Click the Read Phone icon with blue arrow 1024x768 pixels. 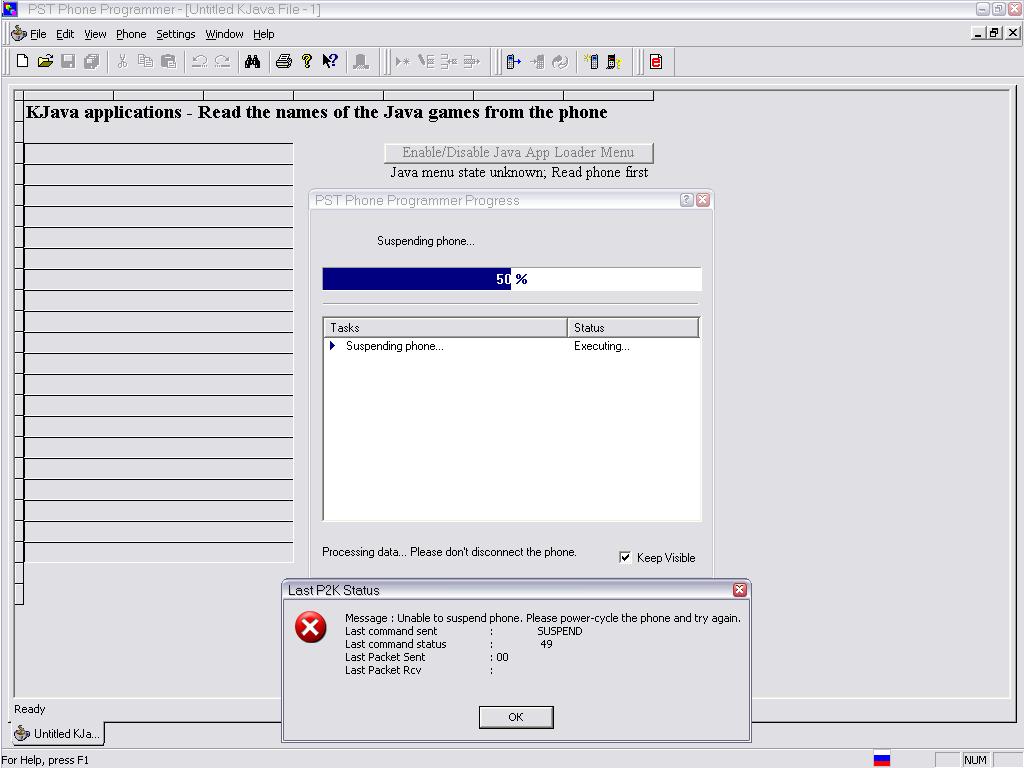[514, 61]
